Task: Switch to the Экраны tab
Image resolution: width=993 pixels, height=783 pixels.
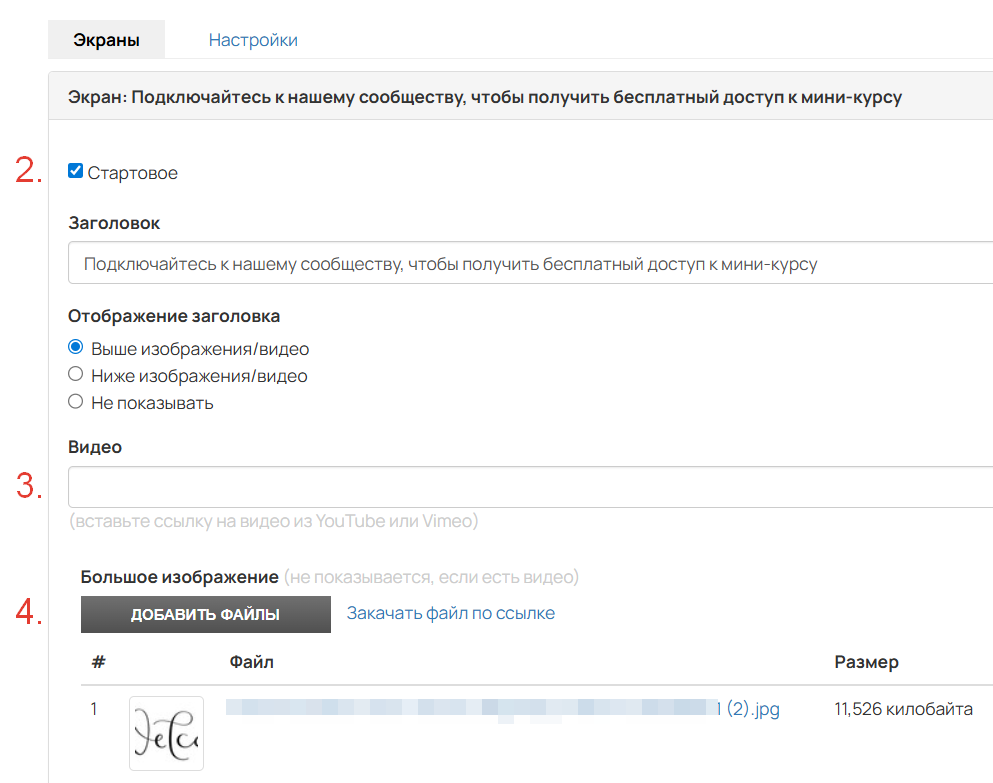Action: (106, 40)
